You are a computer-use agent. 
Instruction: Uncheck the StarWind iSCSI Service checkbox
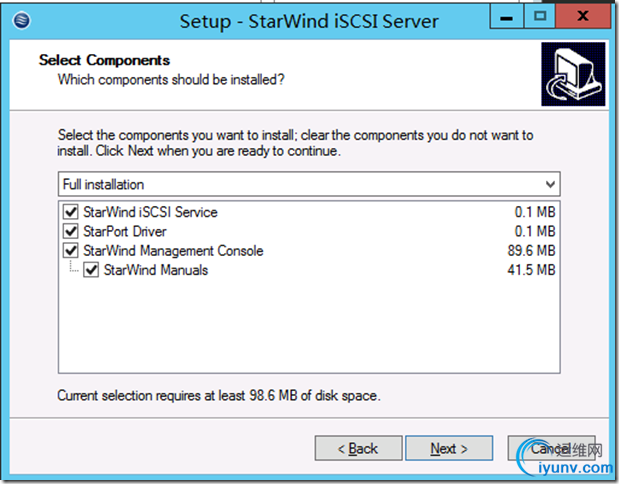click(70, 212)
